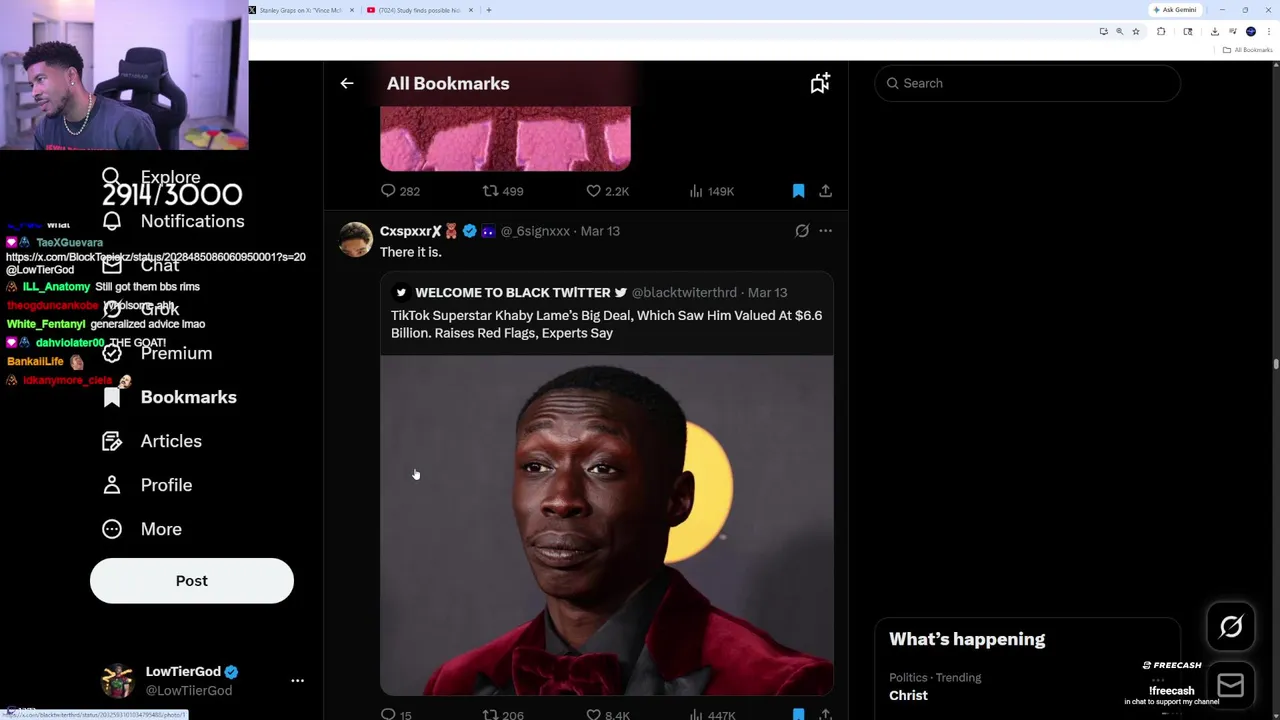Image resolution: width=1280 pixels, height=720 pixels.
Task: Open more options on Cxspxxr's post
Action: (x=825, y=231)
